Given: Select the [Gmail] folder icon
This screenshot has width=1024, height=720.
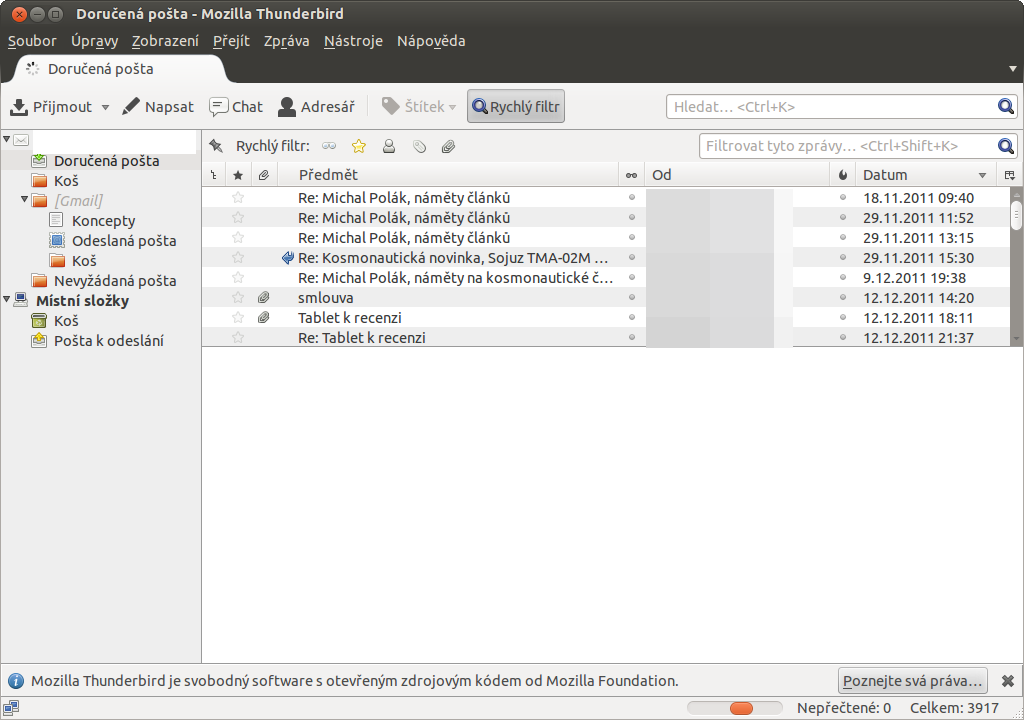Looking at the screenshot, I should 39,200.
